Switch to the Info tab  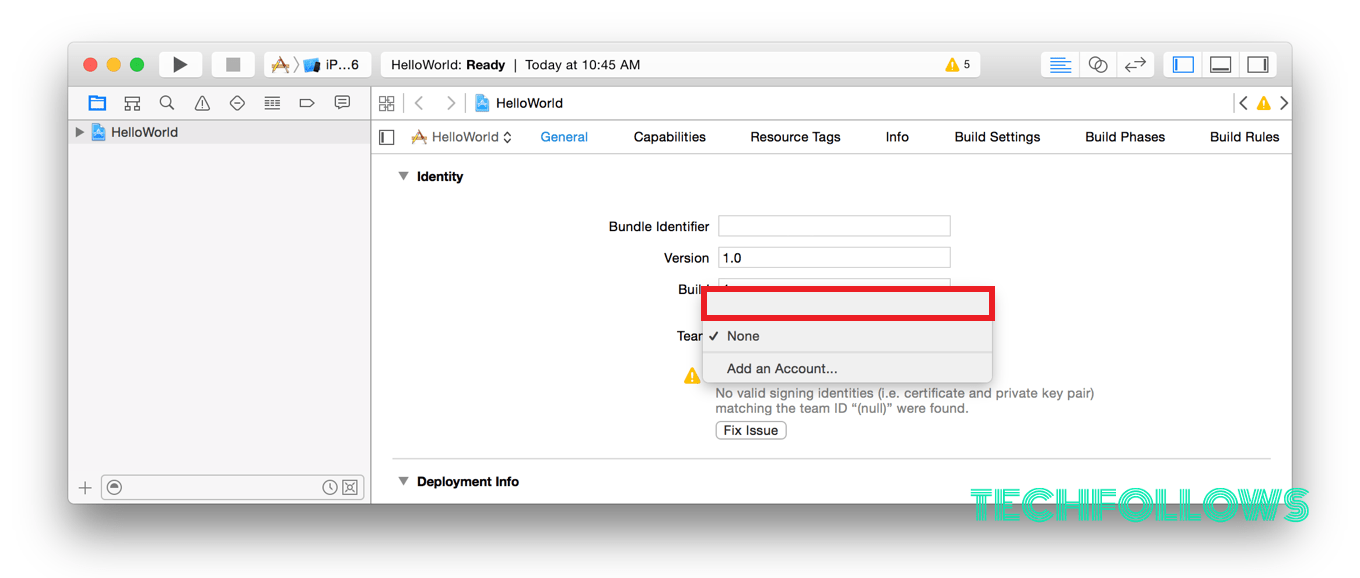897,137
